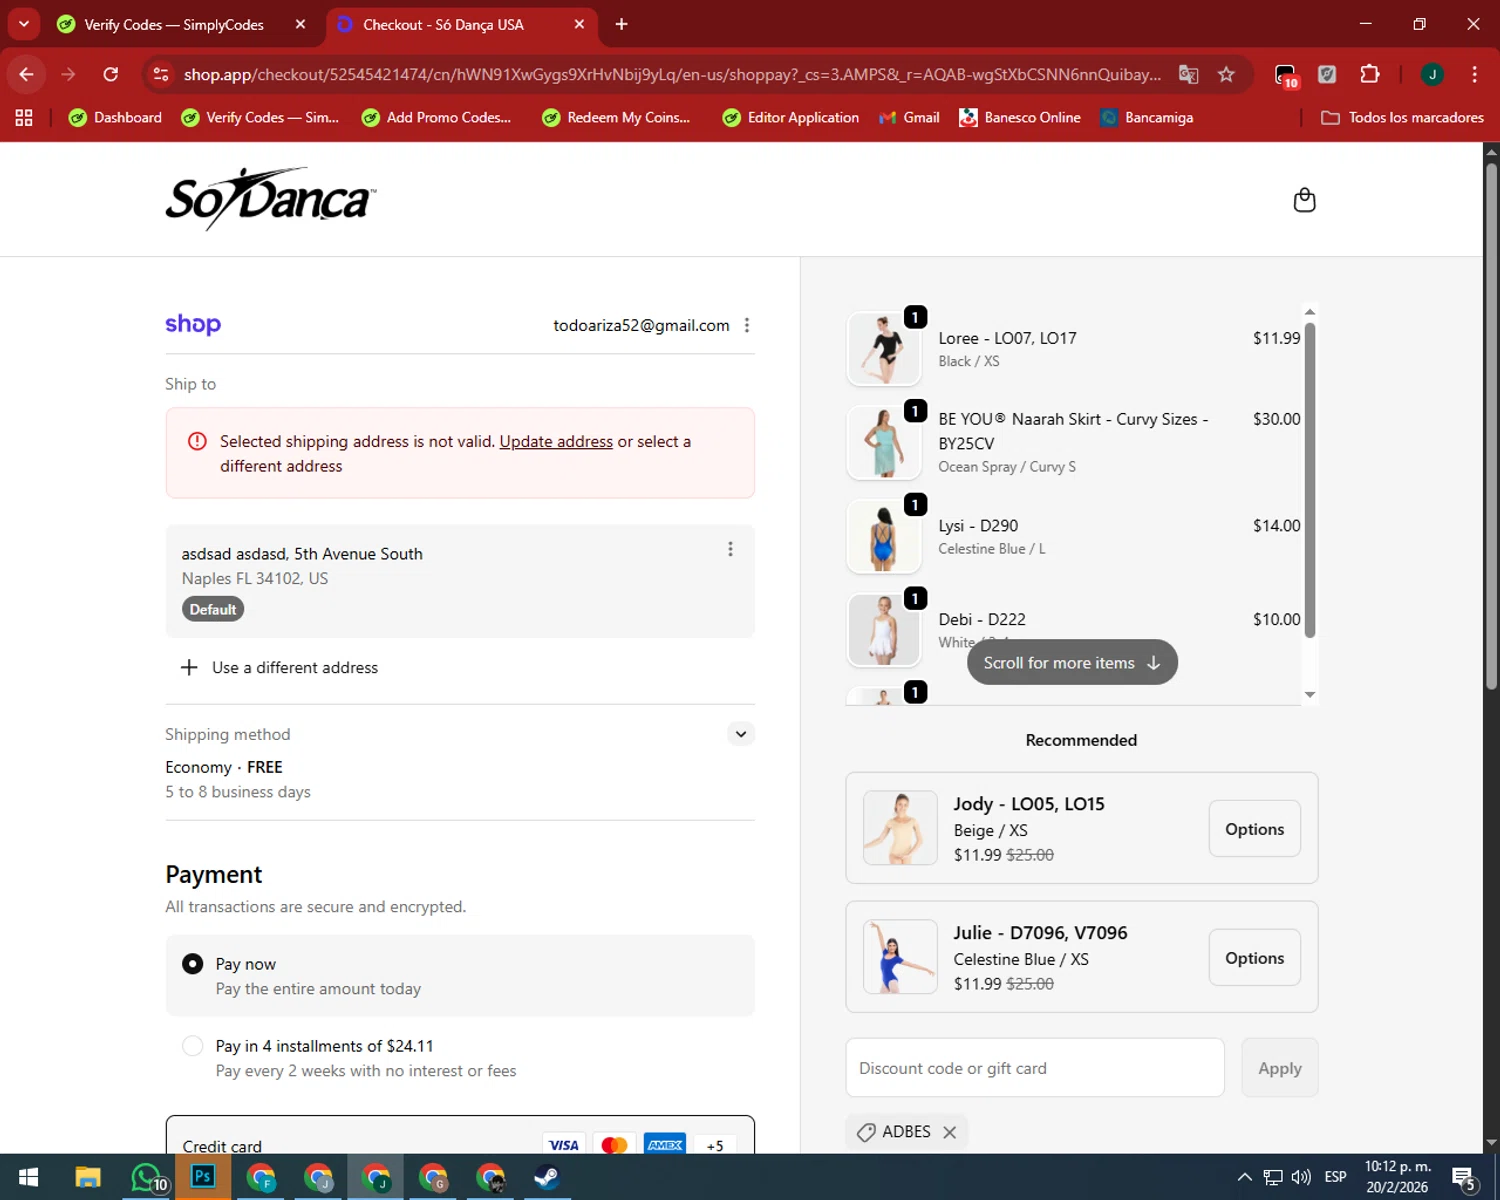Viewport: 1500px width, 1200px height.
Task: Click the plus icon for different address
Action: (x=189, y=667)
